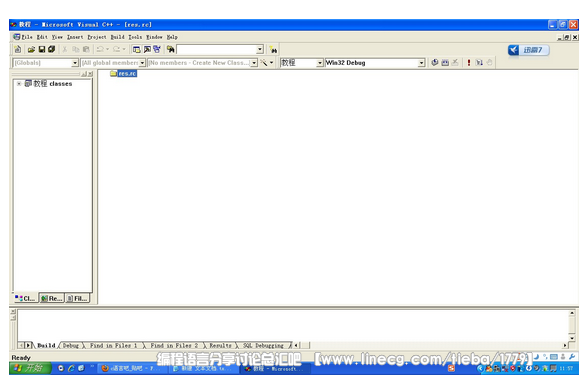583x376 pixels.
Task: Select the Find in Files 1 tab
Action: 113,346
